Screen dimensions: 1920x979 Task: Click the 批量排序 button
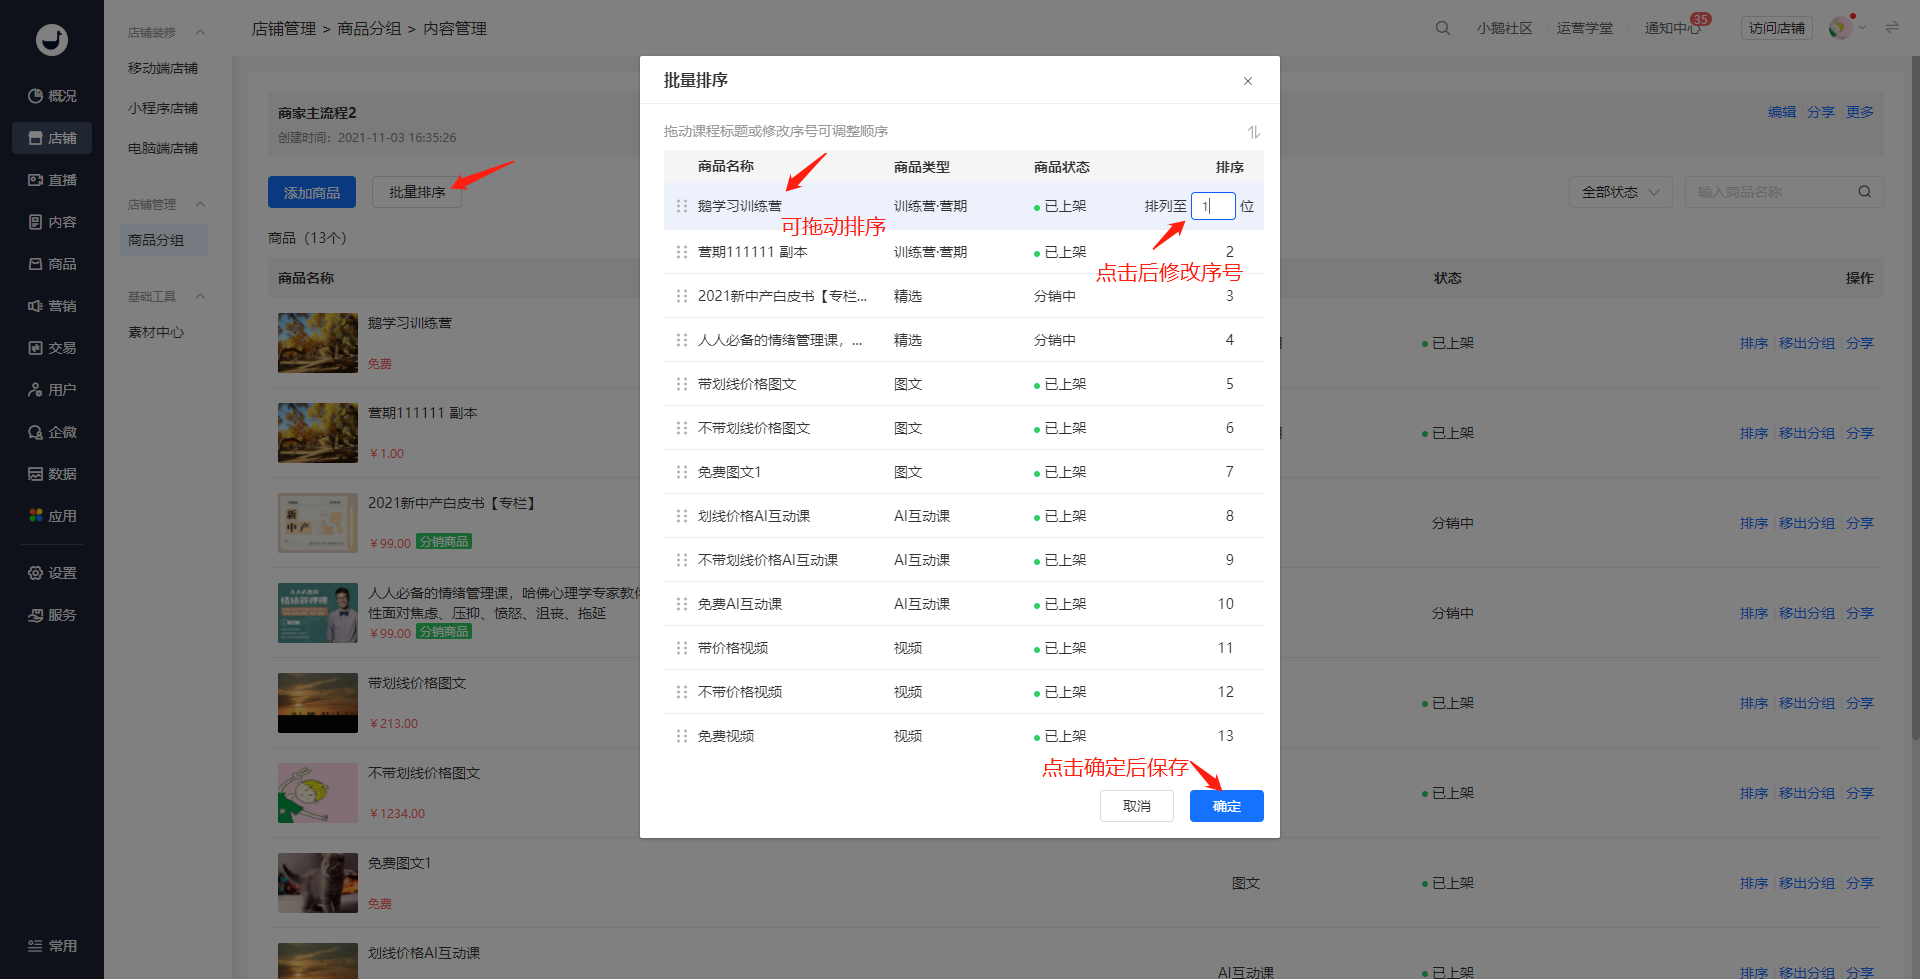pos(417,192)
